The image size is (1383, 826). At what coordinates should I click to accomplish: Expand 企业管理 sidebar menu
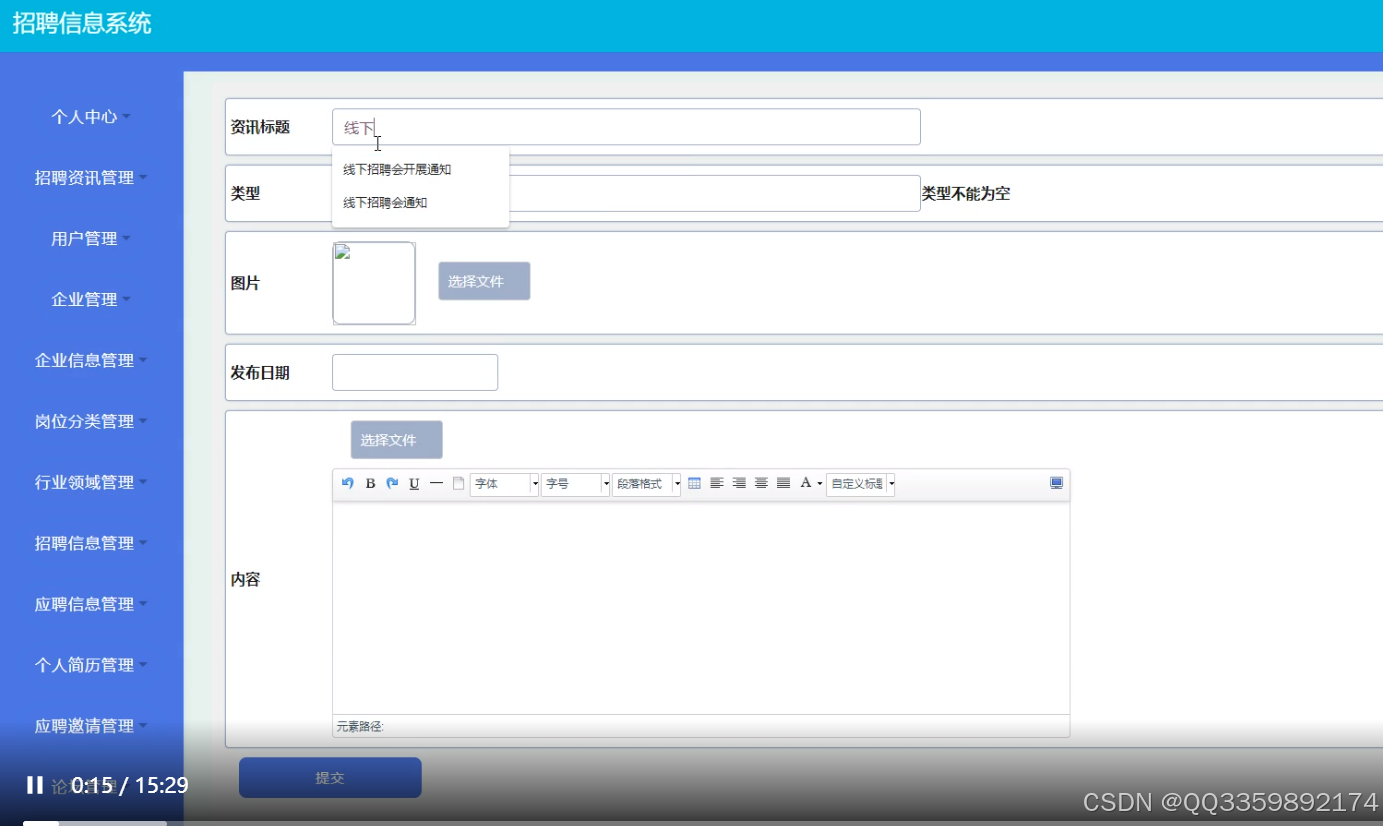tap(91, 300)
